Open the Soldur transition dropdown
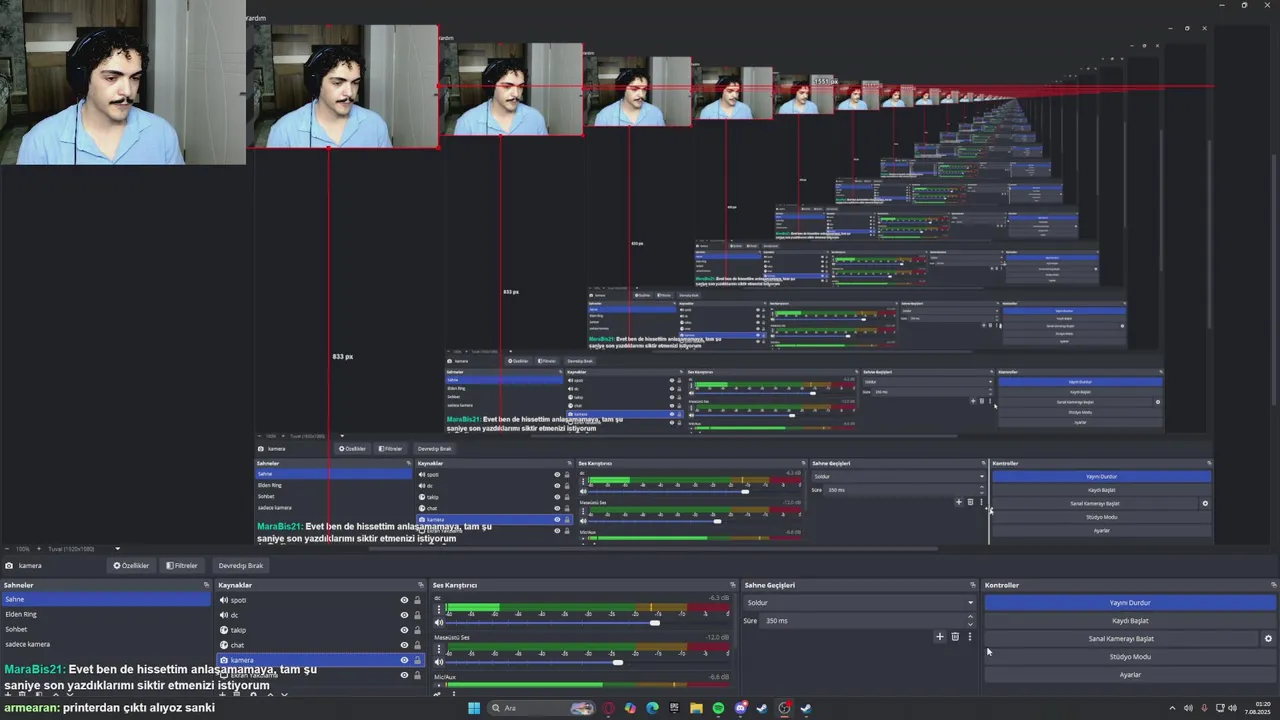1280x720 pixels. pos(859,603)
